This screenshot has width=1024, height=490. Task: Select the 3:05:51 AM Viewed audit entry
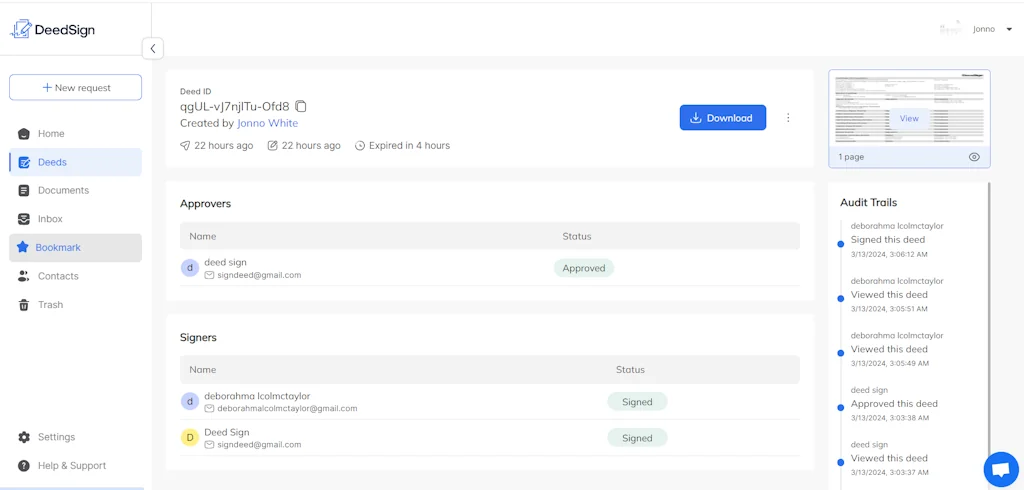(x=897, y=295)
